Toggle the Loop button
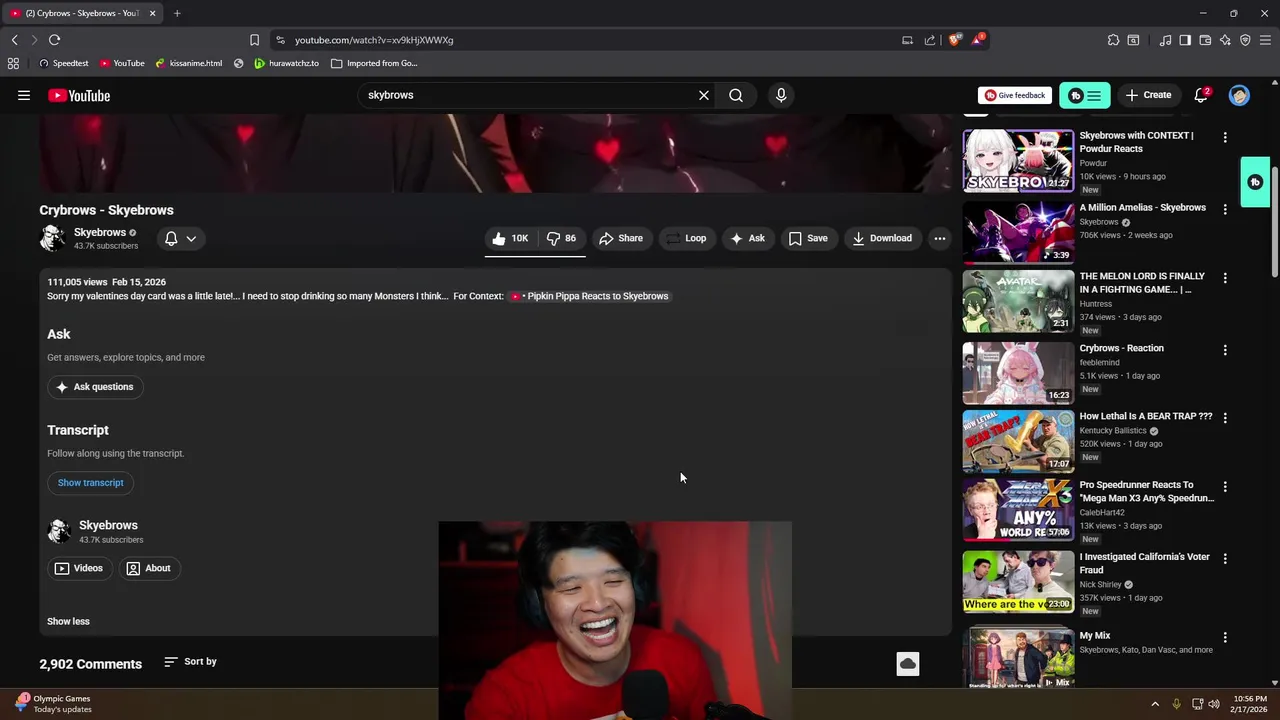The image size is (1280, 720). click(687, 238)
